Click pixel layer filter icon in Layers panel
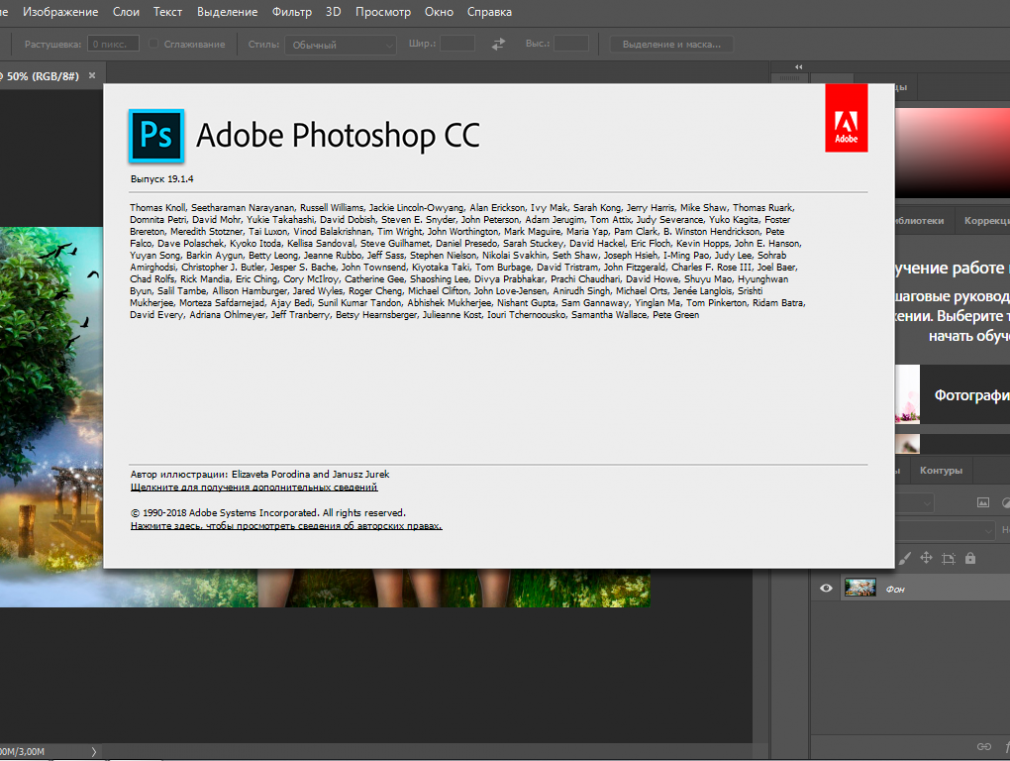 983,503
